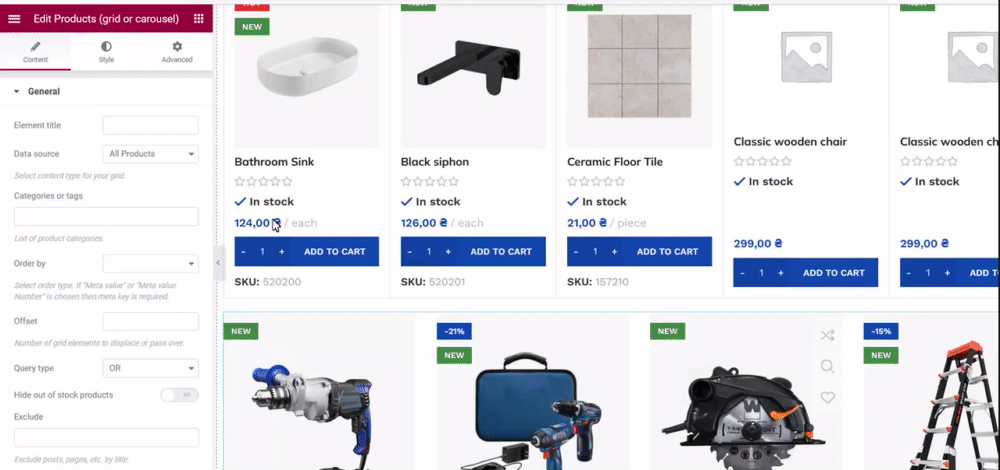This screenshot has width=1000, height=470.
Task: Switch to the Style tab
Action: 106,52
